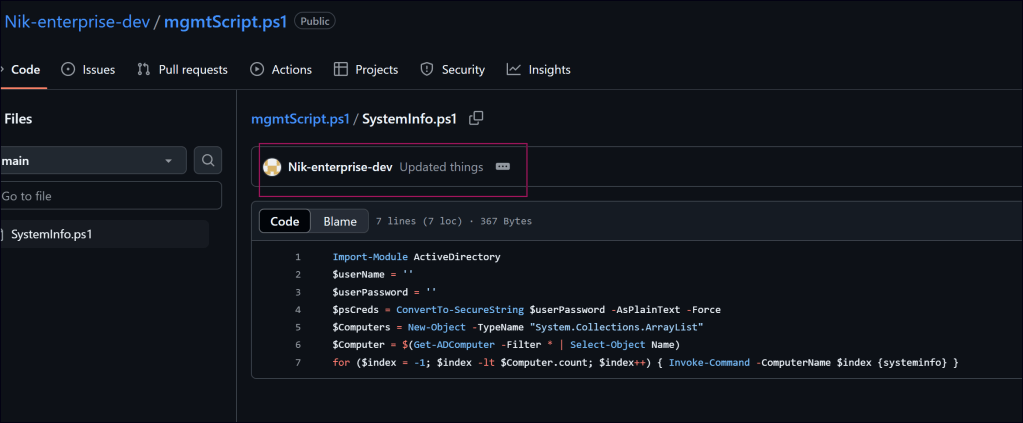Click the Nik-enterprise-dev avatar in commit bar
1023x423 pixels.
coord(272,167)
